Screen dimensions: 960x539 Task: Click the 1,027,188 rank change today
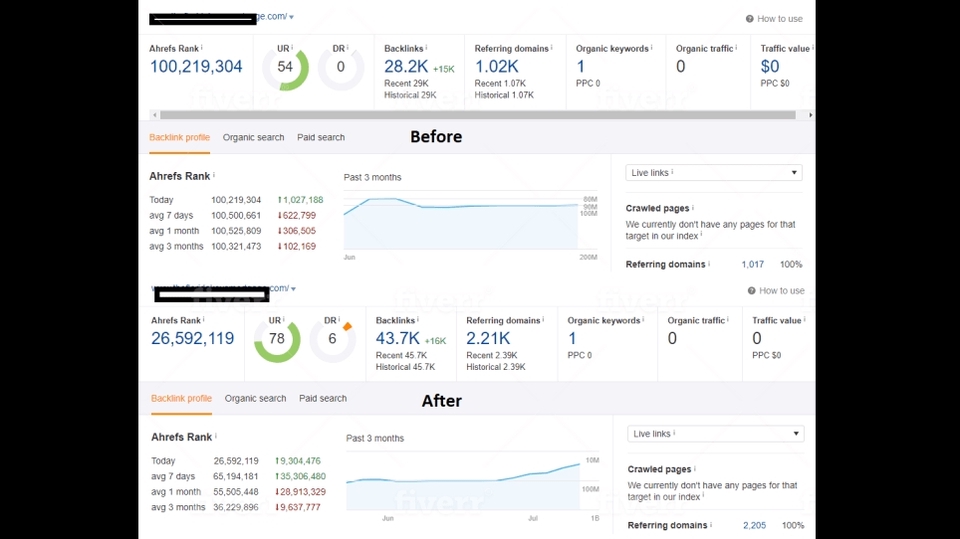pos(301,200)
